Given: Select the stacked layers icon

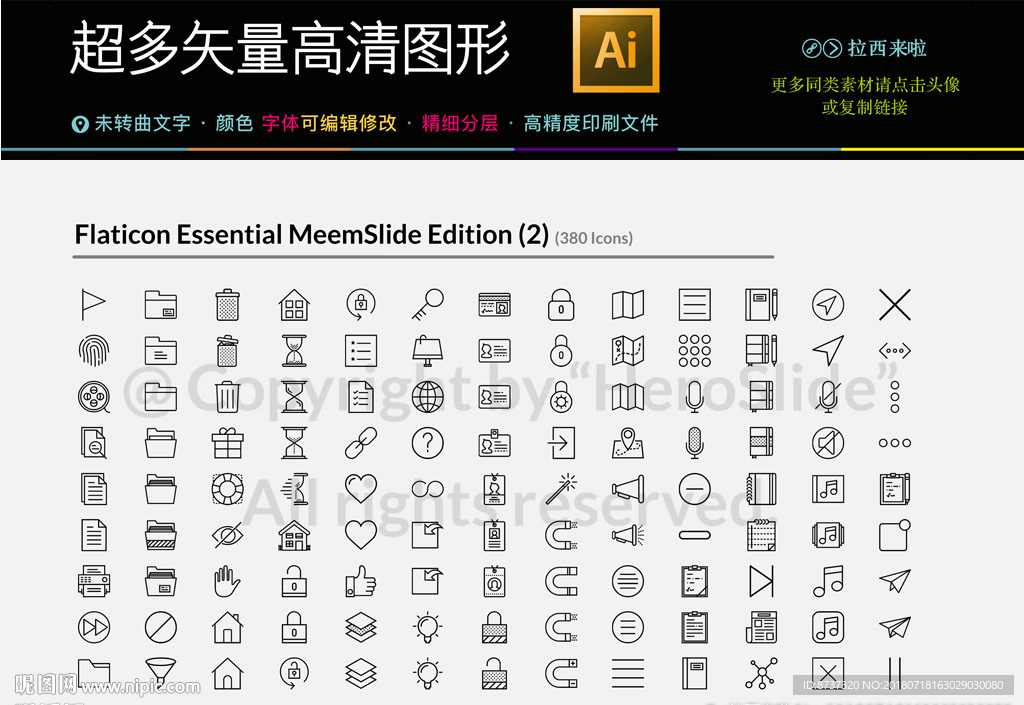Looking at the screenshot, I should (360, 625).
